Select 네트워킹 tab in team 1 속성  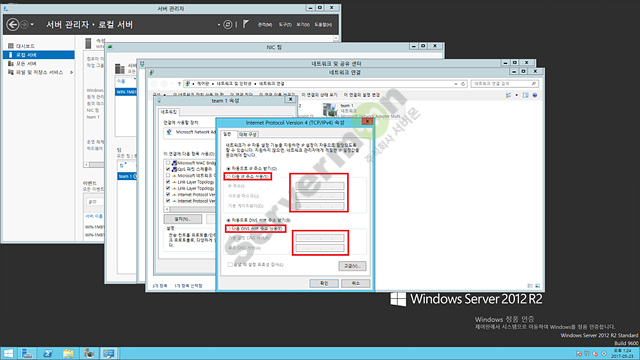tap(169, 112)
